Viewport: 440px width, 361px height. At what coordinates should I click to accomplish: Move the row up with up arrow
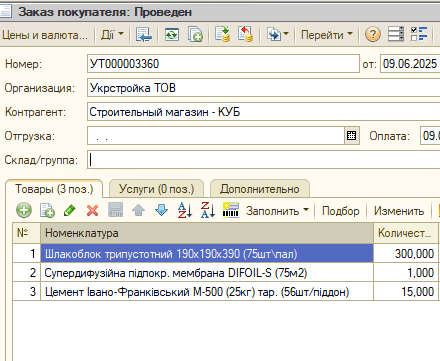pyautogui.click(x=138, y=210)
